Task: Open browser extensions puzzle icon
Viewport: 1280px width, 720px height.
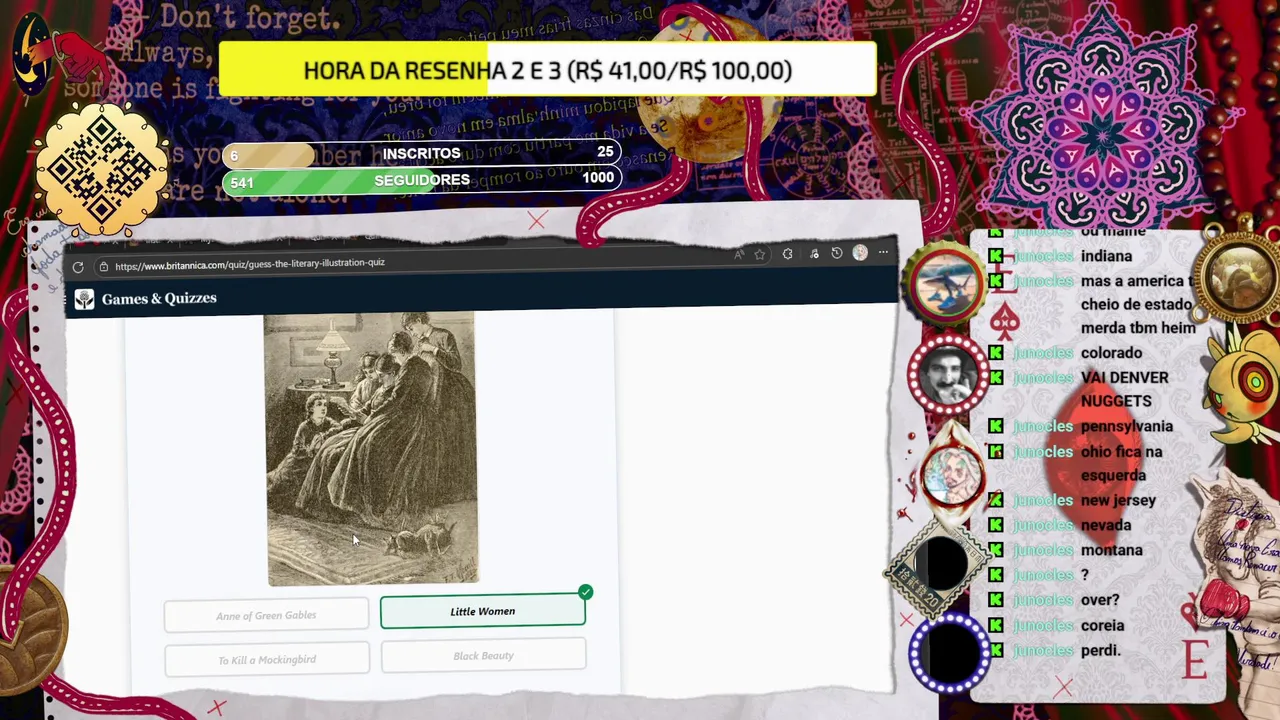Action: click(788, 254)
